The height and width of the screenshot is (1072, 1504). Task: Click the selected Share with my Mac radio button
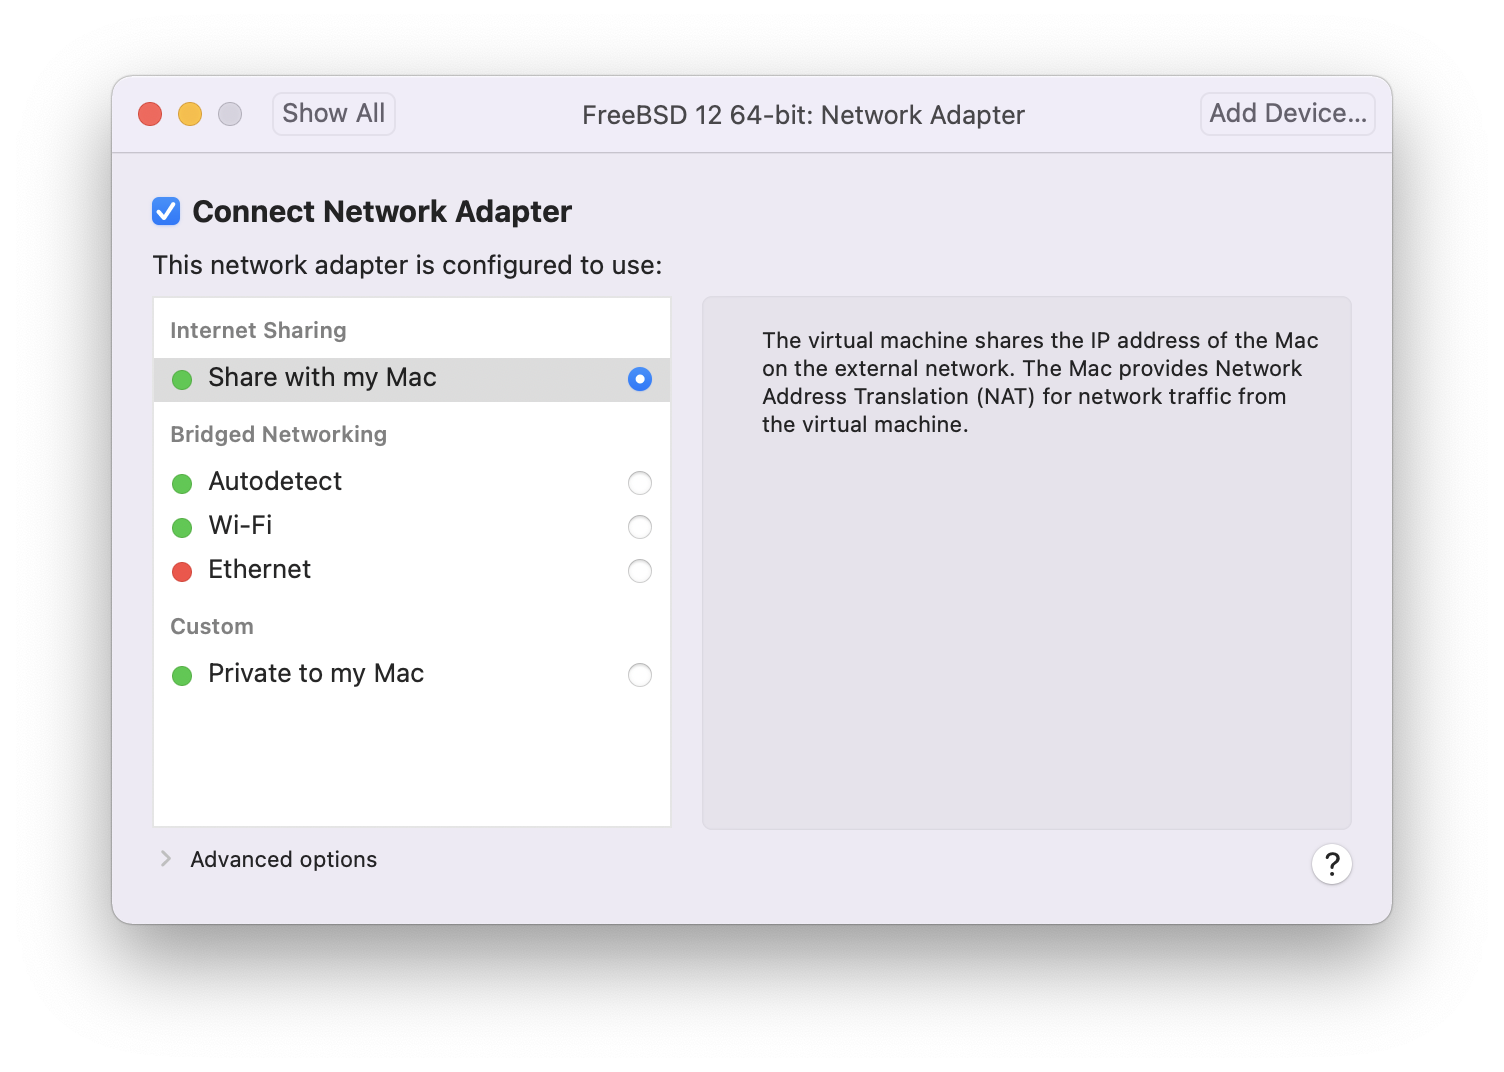[x=640, y=379]
